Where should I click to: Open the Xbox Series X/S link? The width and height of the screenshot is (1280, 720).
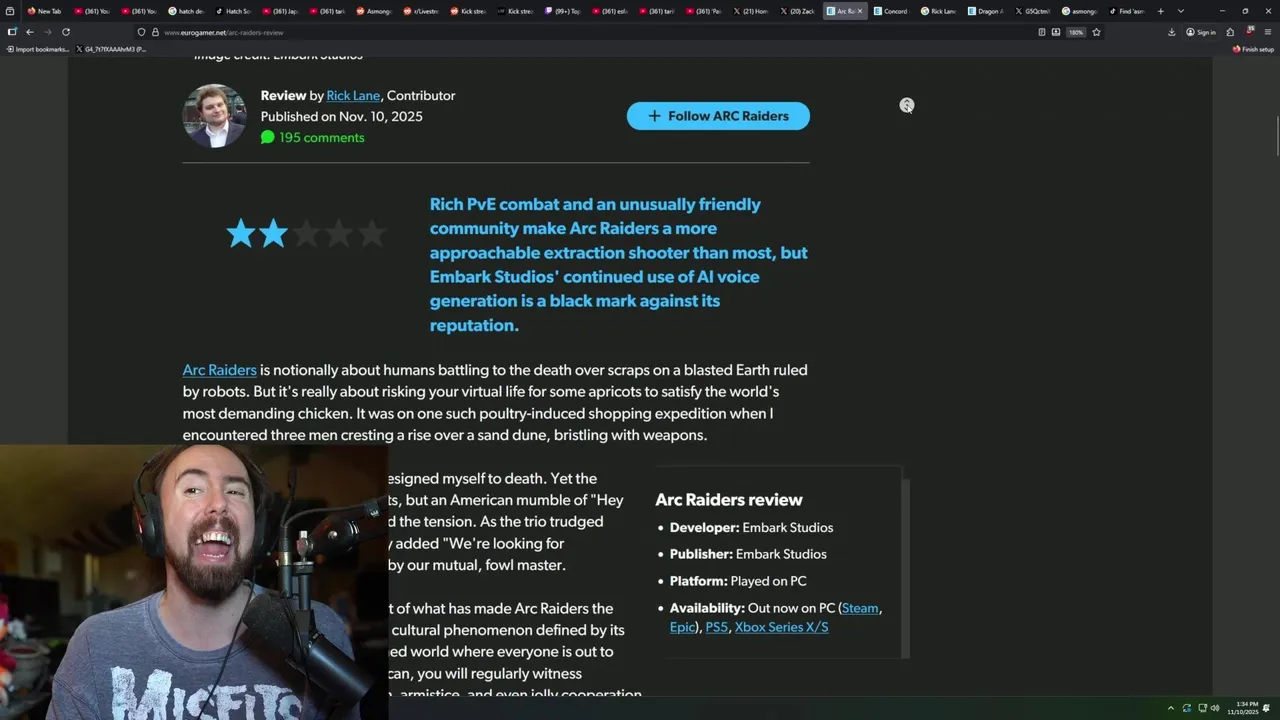[781, 627]
